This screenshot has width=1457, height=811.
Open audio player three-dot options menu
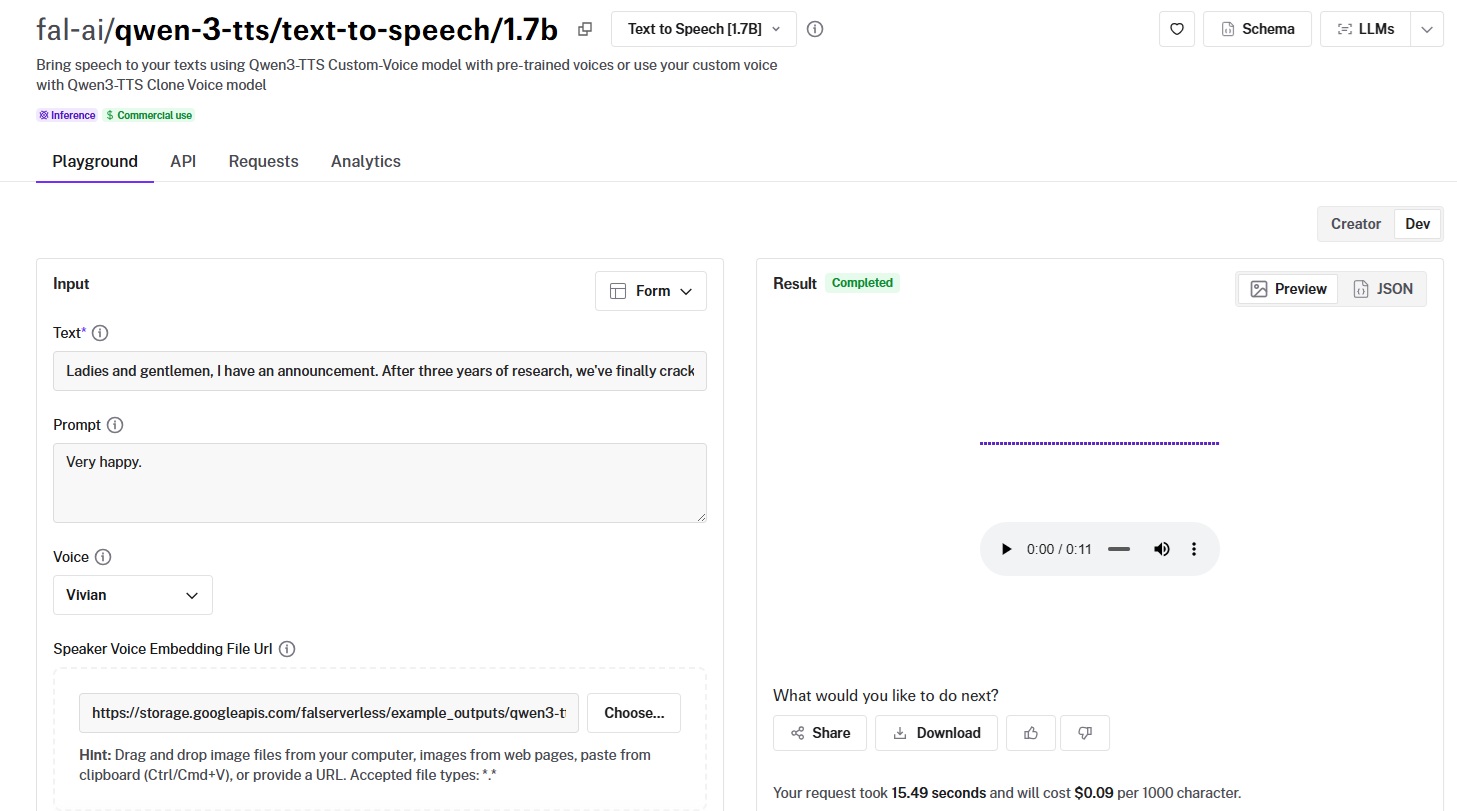pyautogui.click(x=1194, y=549)
